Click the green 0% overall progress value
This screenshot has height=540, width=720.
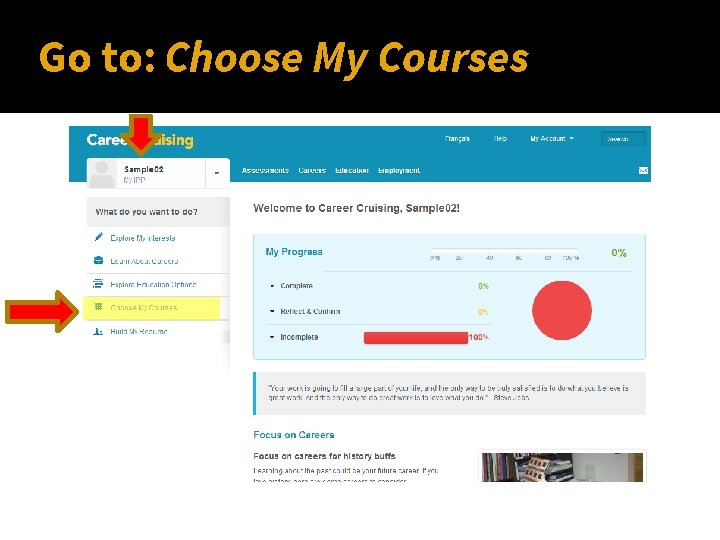pos(619,253)
